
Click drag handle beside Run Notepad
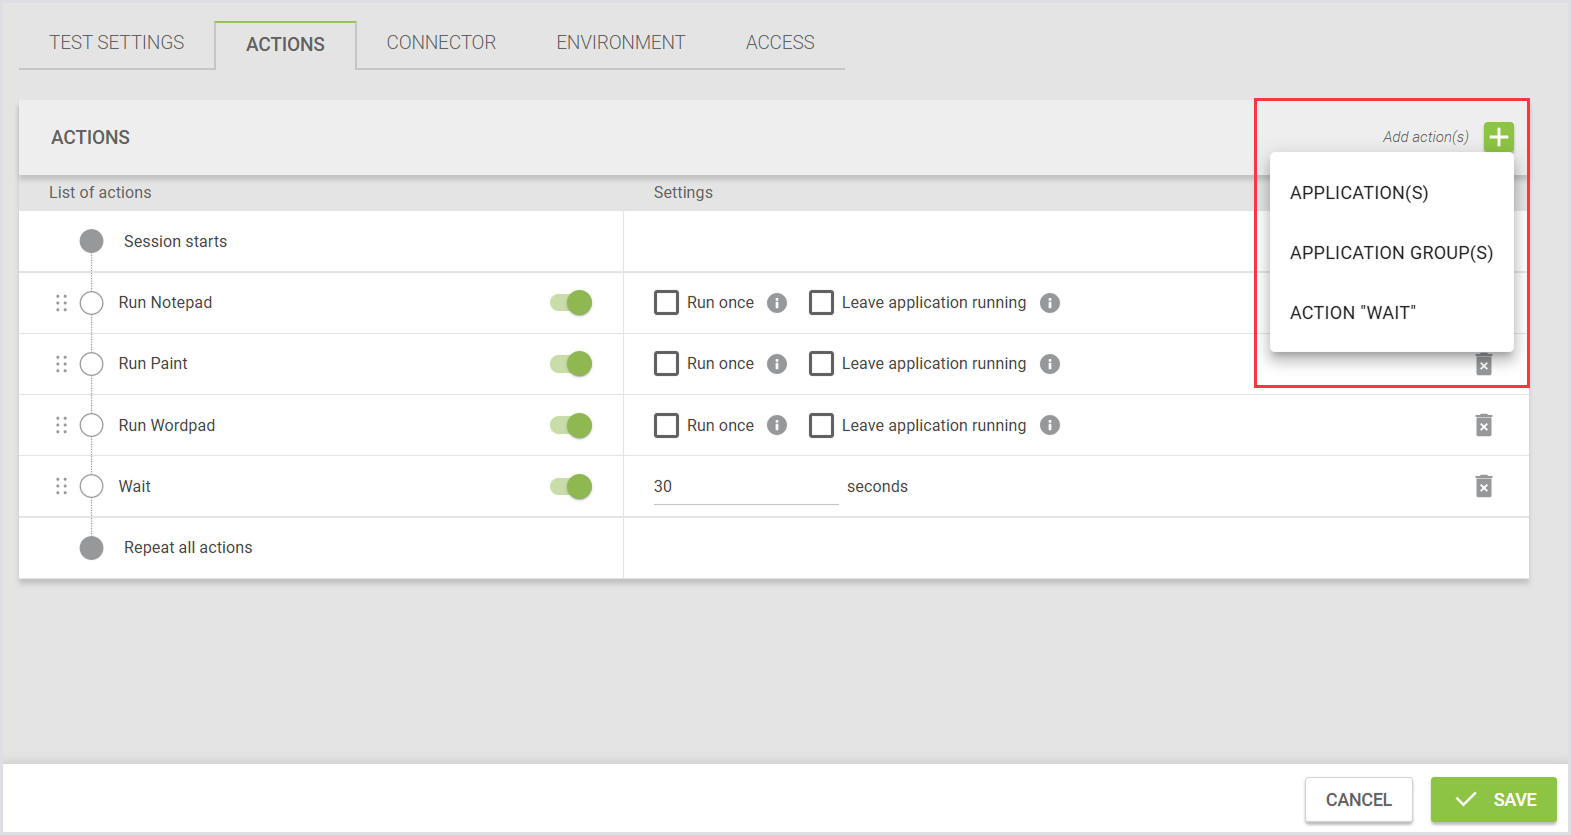tap(61, 303)
